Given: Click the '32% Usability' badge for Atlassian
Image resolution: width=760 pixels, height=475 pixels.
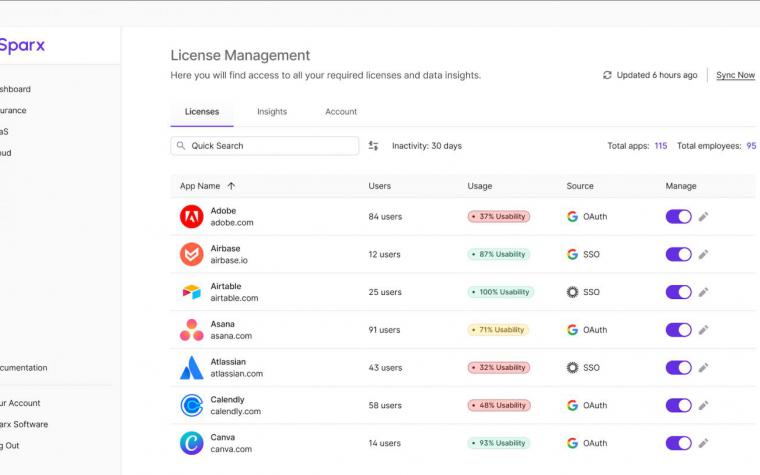Looking at the screenshot, I should (x=499, y=368).
